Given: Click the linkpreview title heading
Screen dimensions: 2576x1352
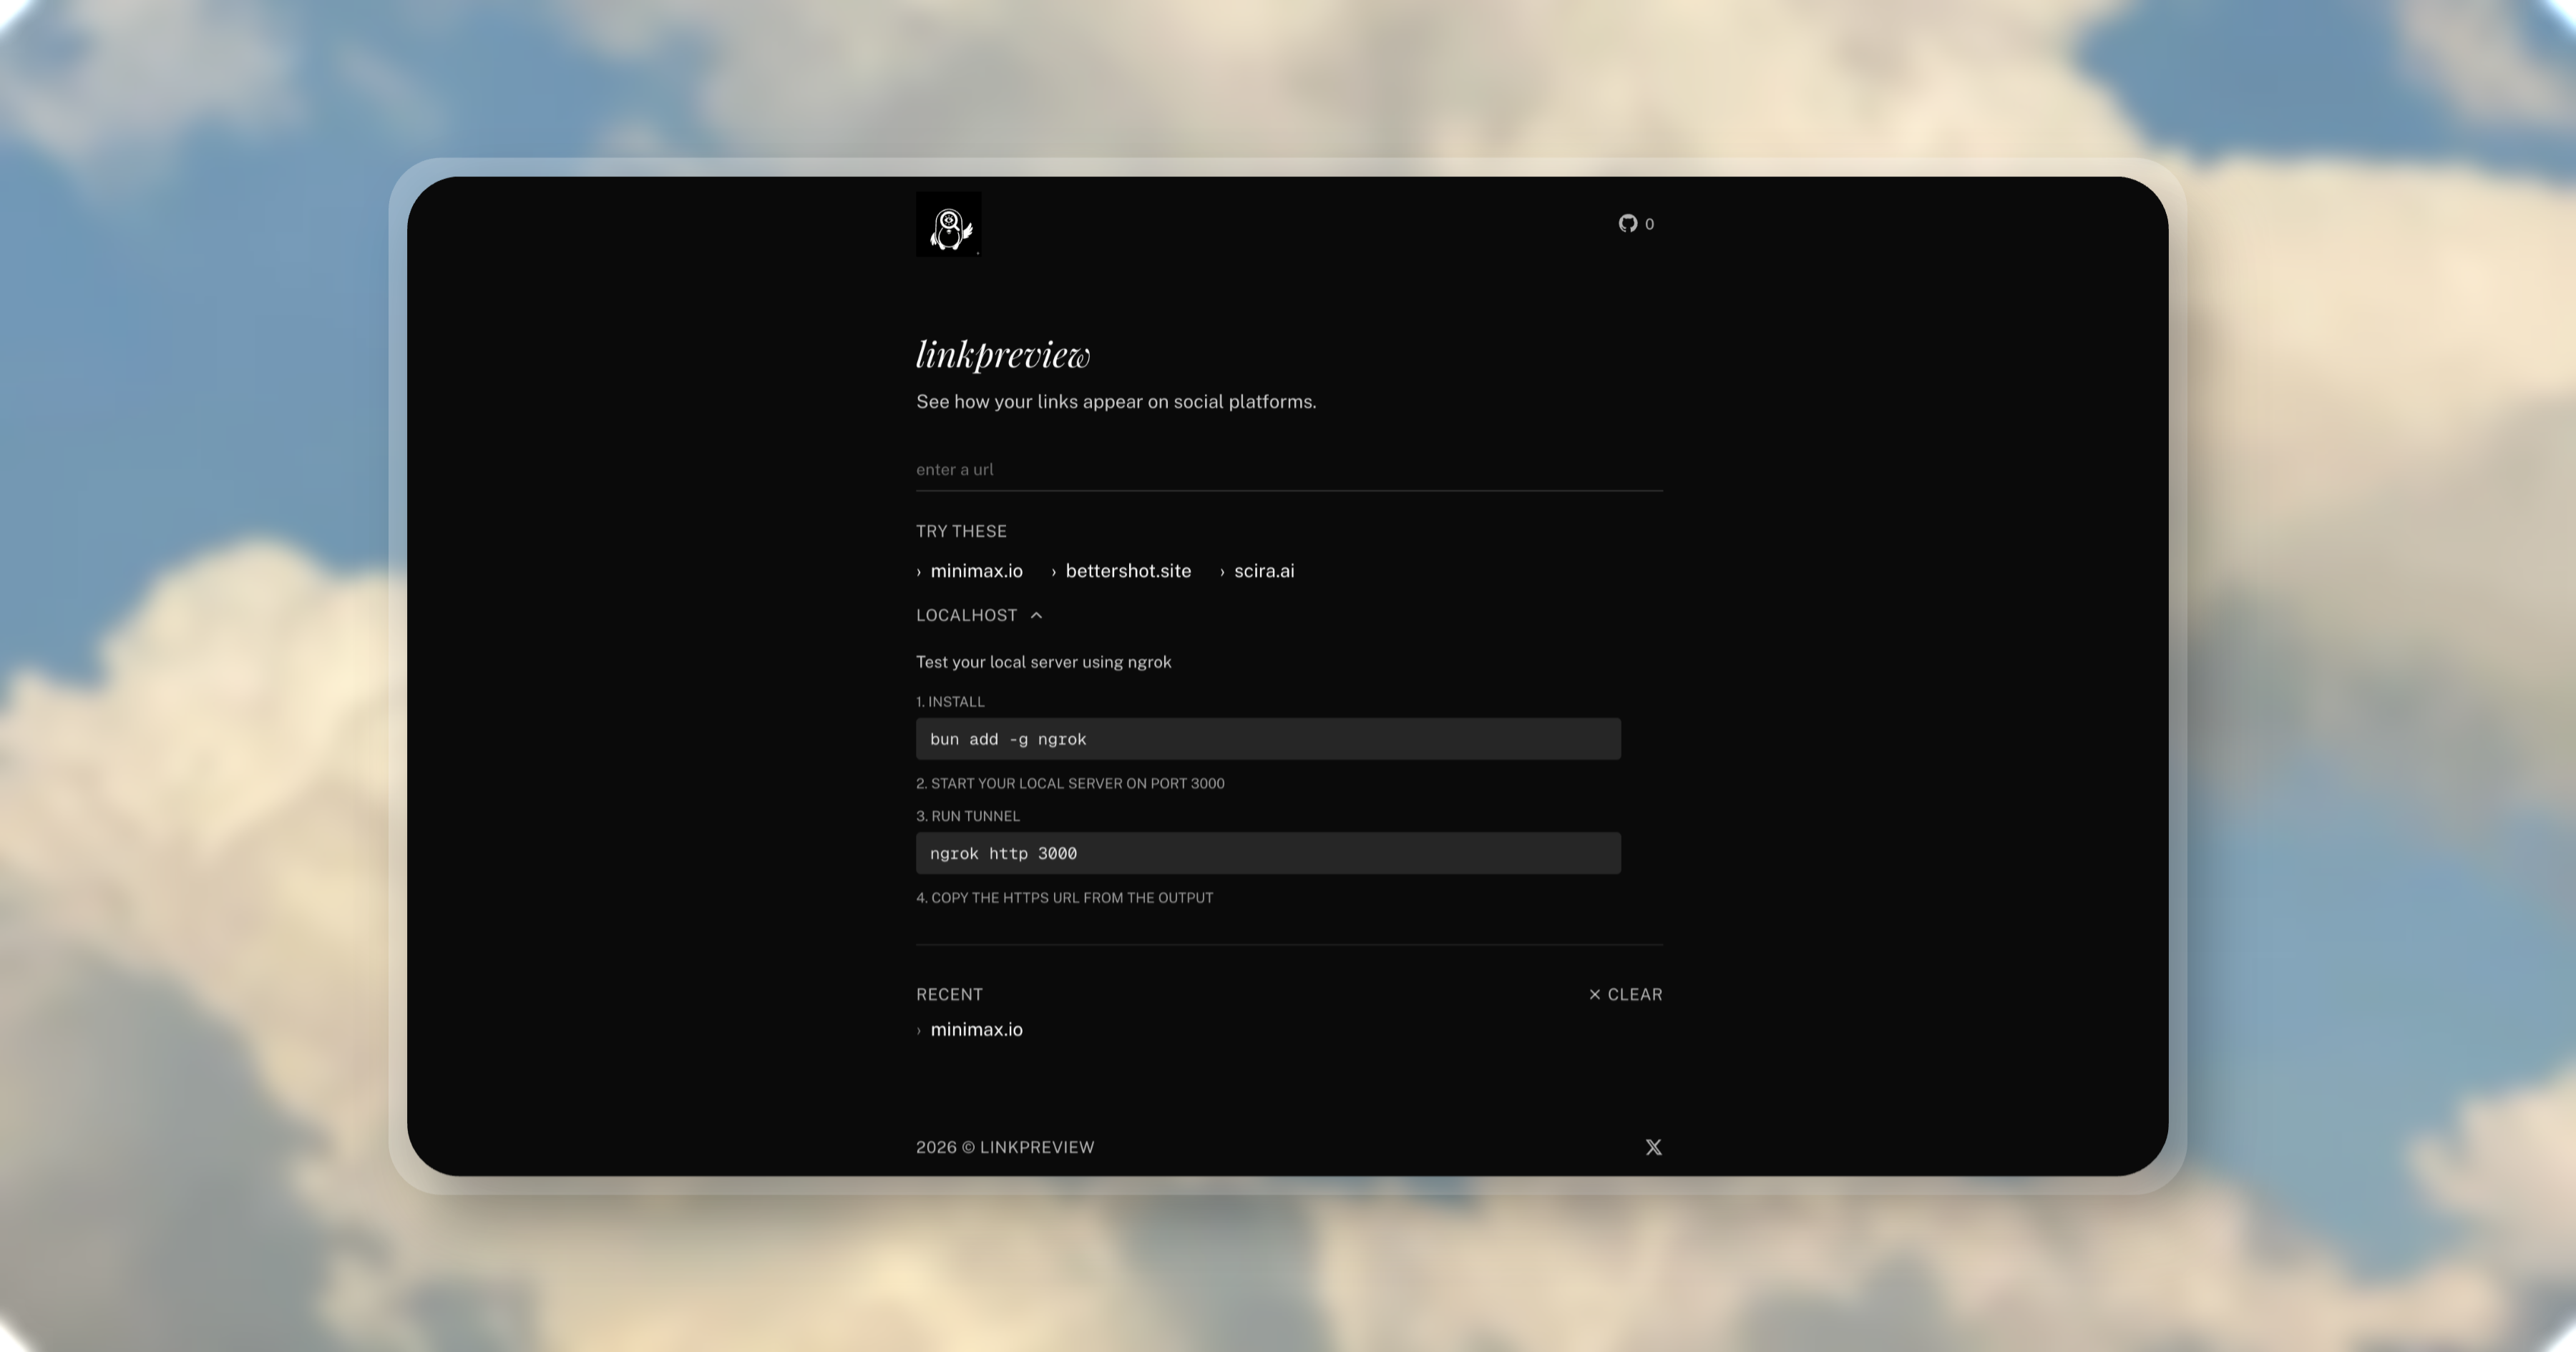Looking at the screenshot, I should (x=1003, y=354).
